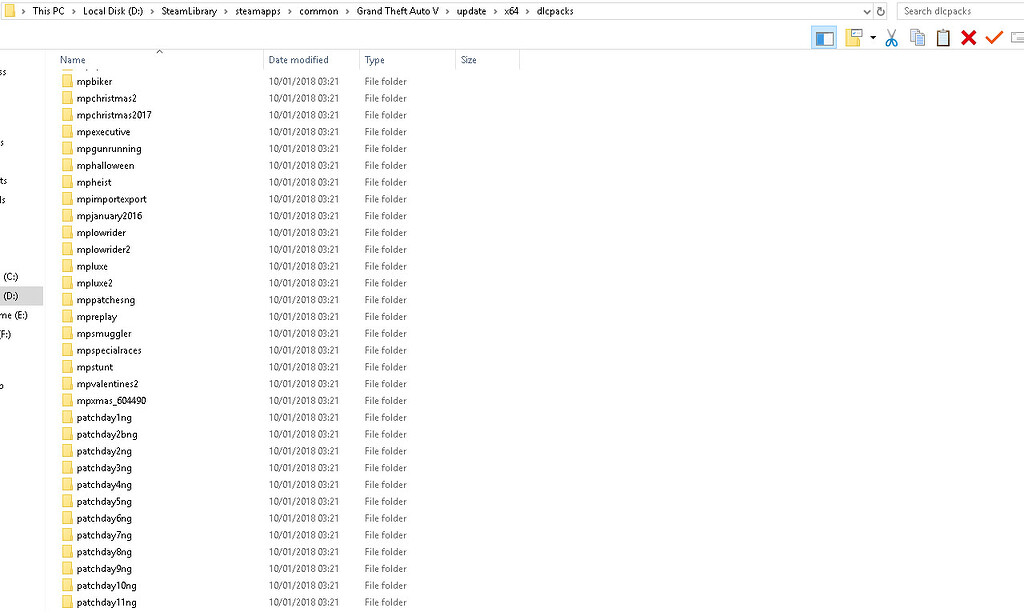This screenshot has height=616, width=1024.
Task: Select the mpspecialraces folder name
Action: 109,351
